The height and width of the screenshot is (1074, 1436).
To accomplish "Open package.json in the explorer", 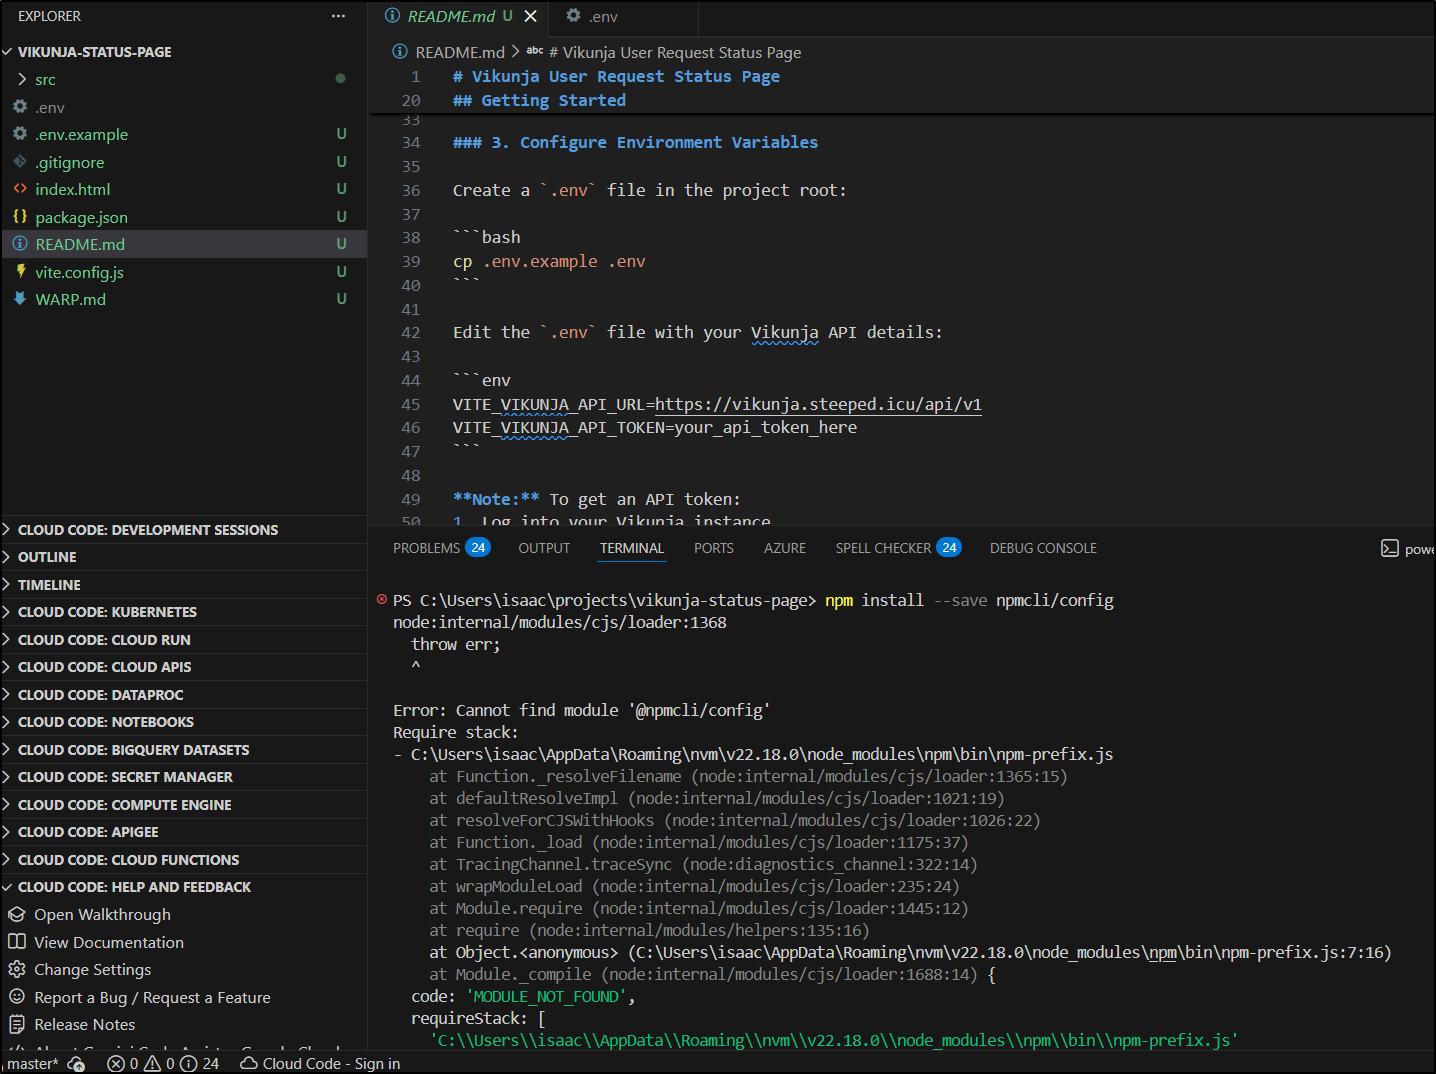I will point(81,217).
